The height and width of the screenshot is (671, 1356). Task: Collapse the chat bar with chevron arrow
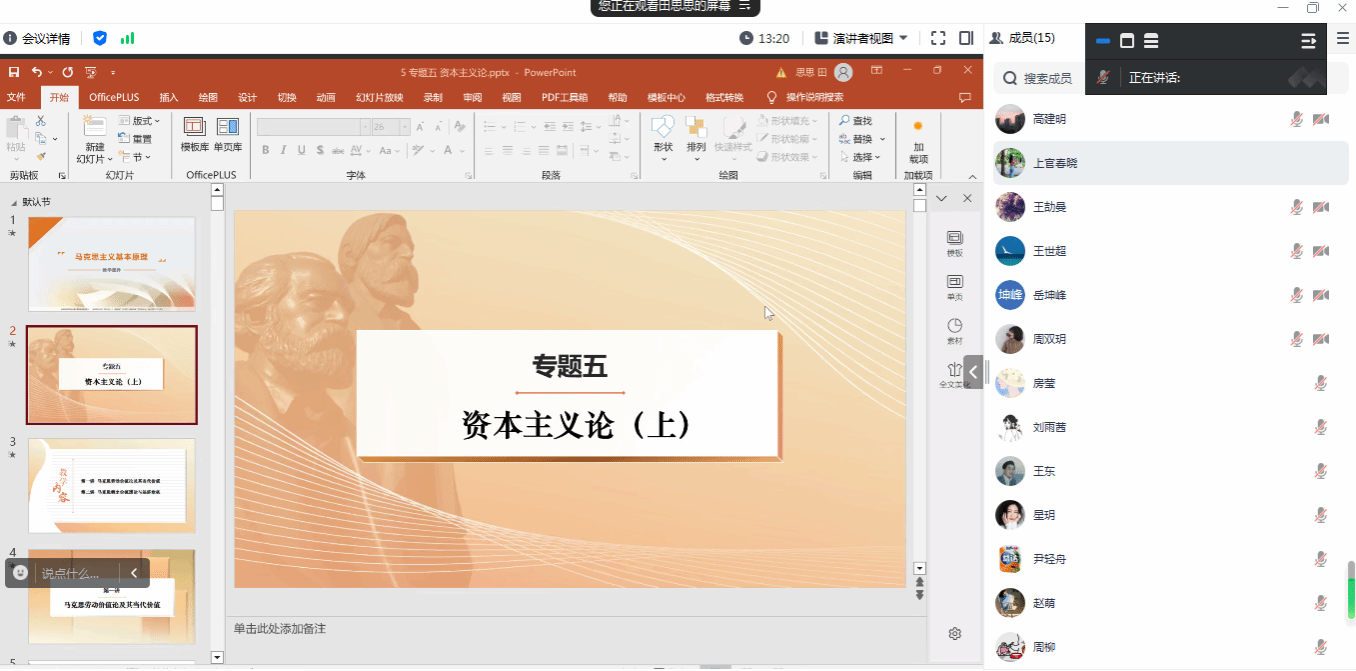pyautogui.click(x=134, y=573)
